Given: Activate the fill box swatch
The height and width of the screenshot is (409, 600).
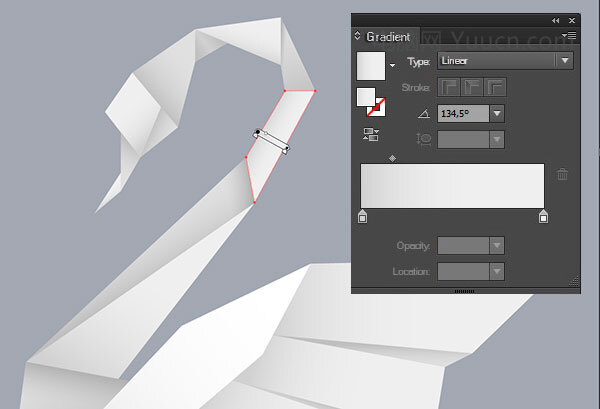Looking at the screenshot, I should coord(366,97).
